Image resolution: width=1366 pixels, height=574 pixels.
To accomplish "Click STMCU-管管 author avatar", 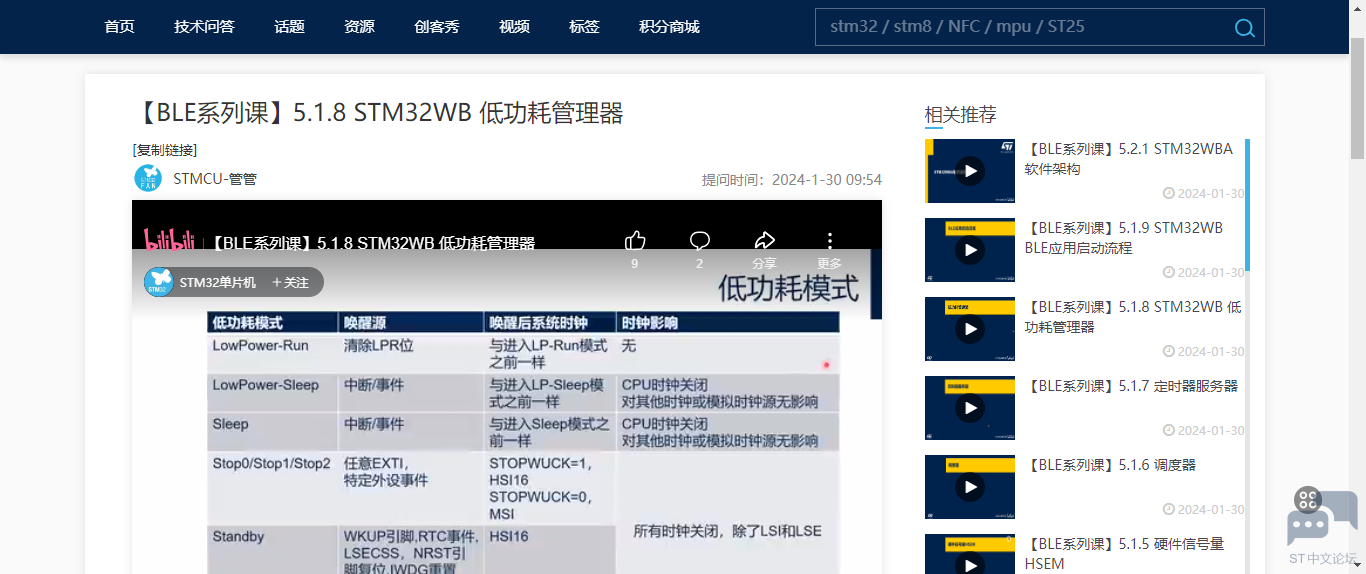I will point(148,179).
